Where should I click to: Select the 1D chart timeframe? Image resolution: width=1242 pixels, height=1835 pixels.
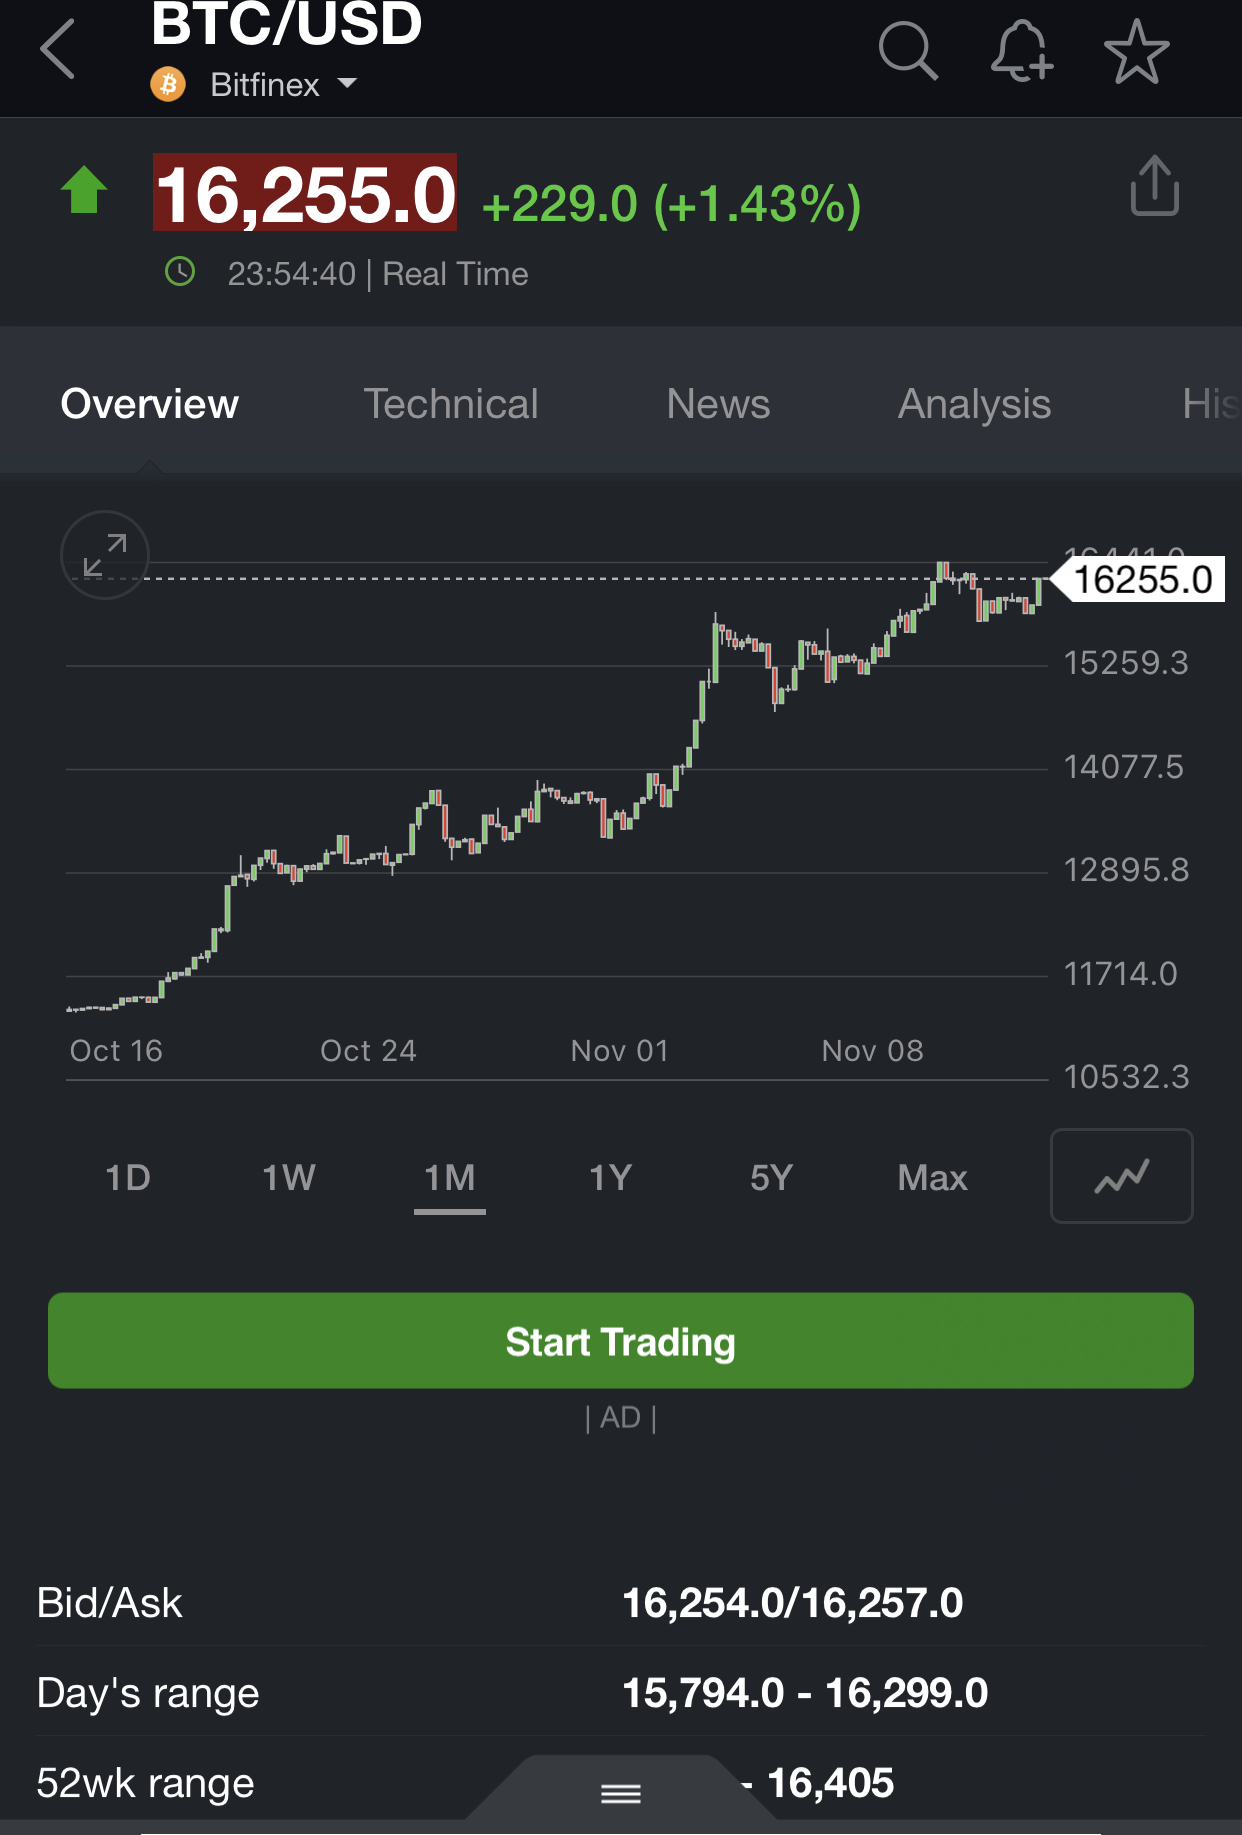click(128, 1178)
